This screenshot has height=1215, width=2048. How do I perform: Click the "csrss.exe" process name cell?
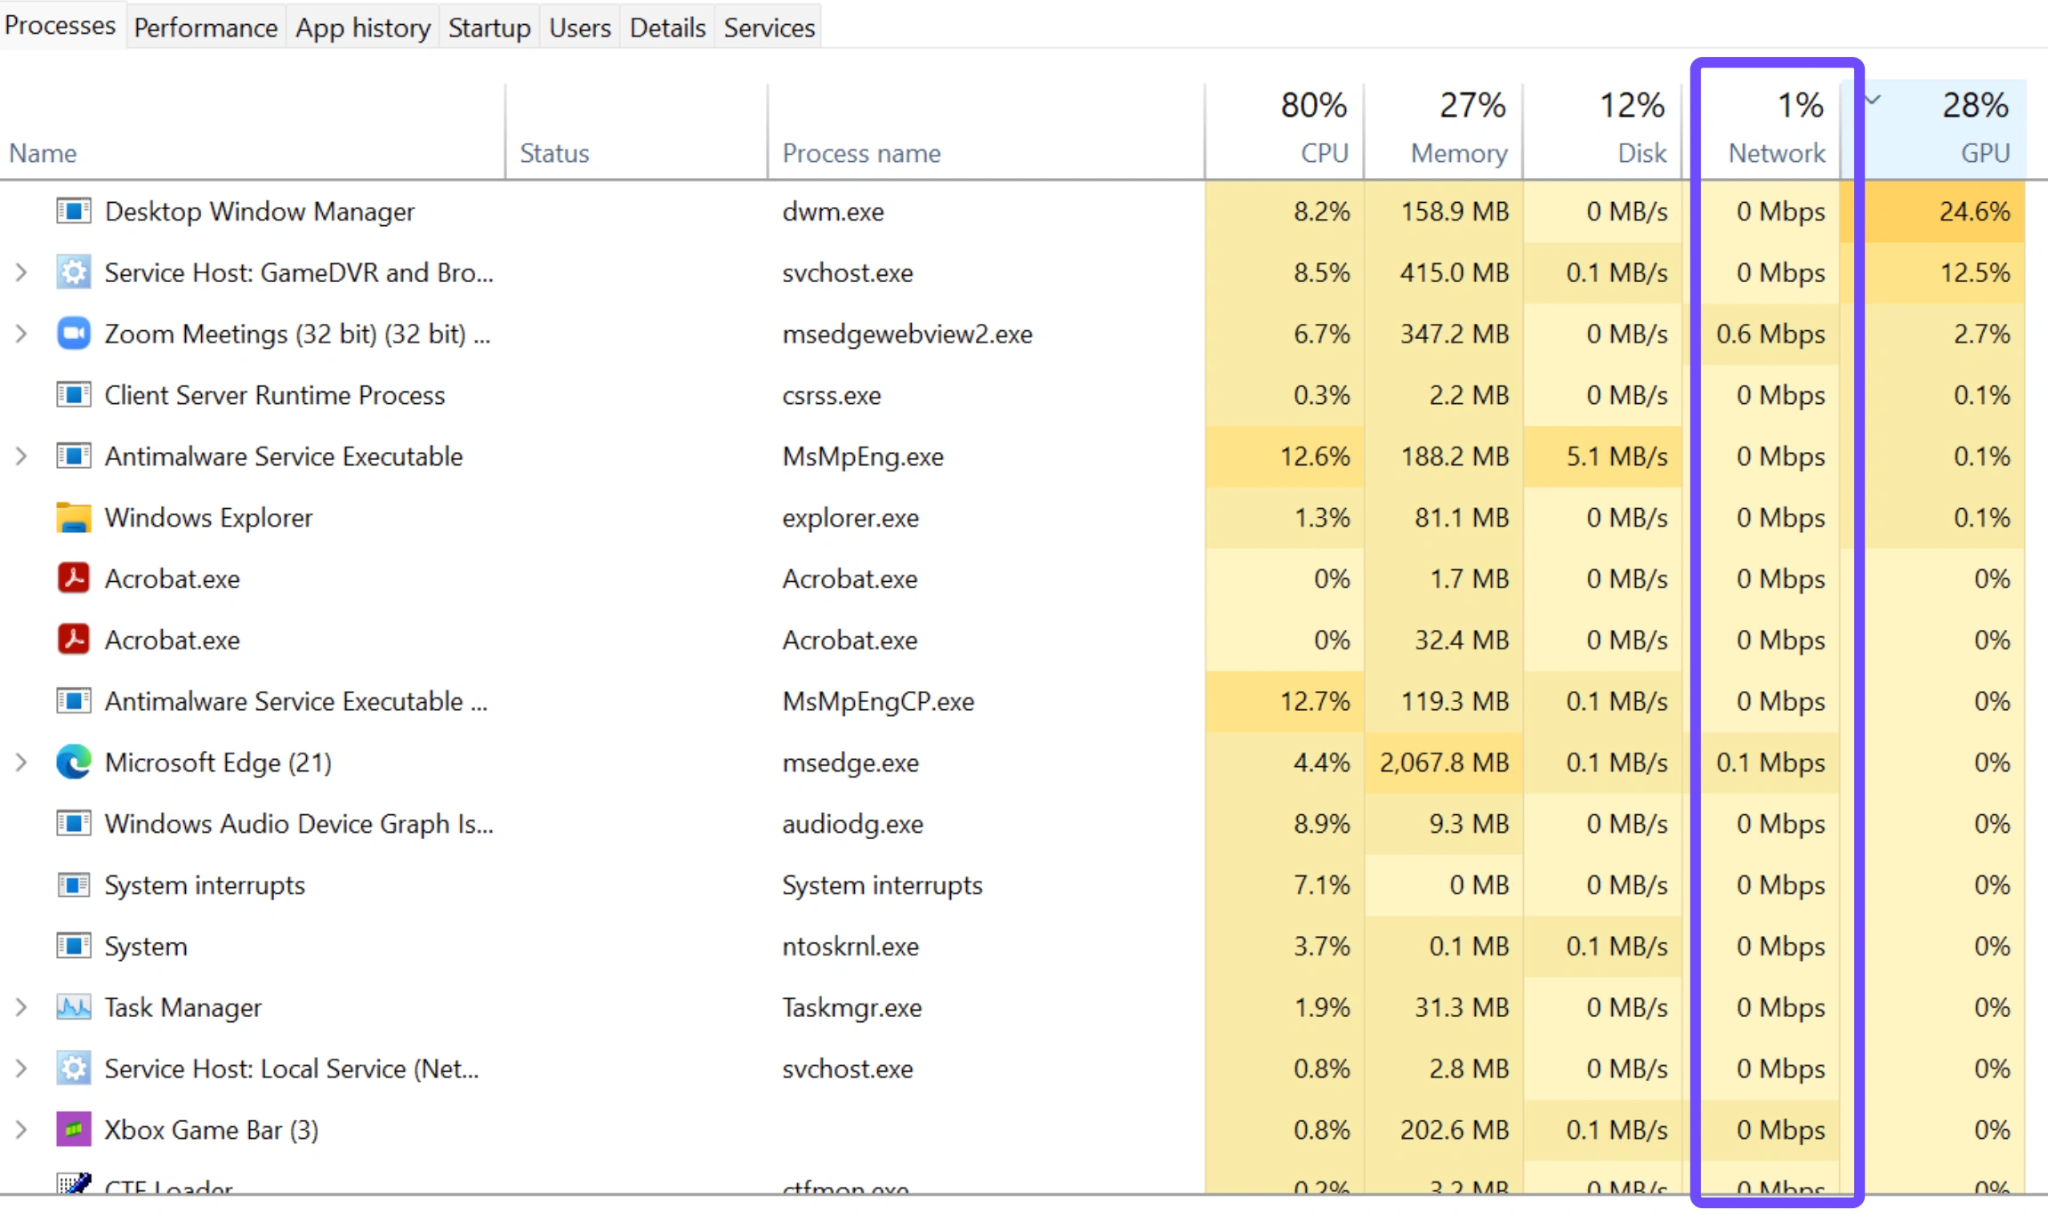point(831,395)
